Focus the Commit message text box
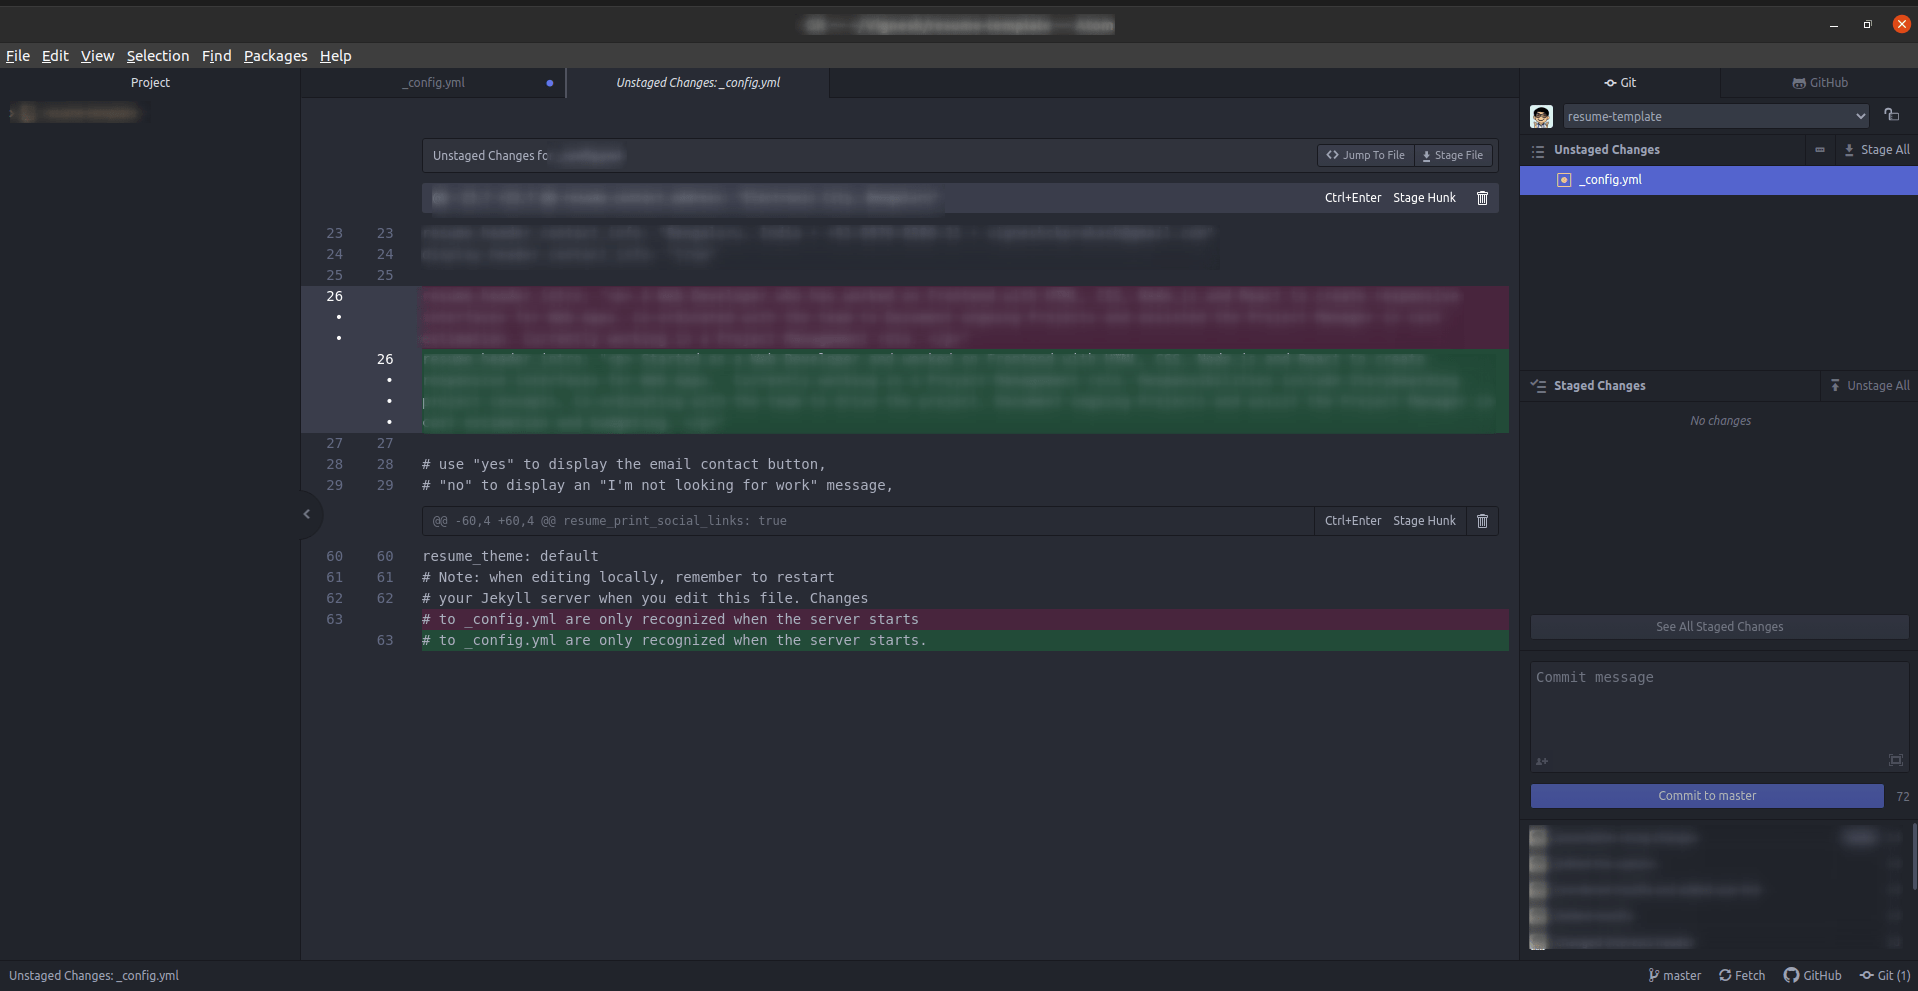This screenshot has width=1918, height=991. 1719,715
